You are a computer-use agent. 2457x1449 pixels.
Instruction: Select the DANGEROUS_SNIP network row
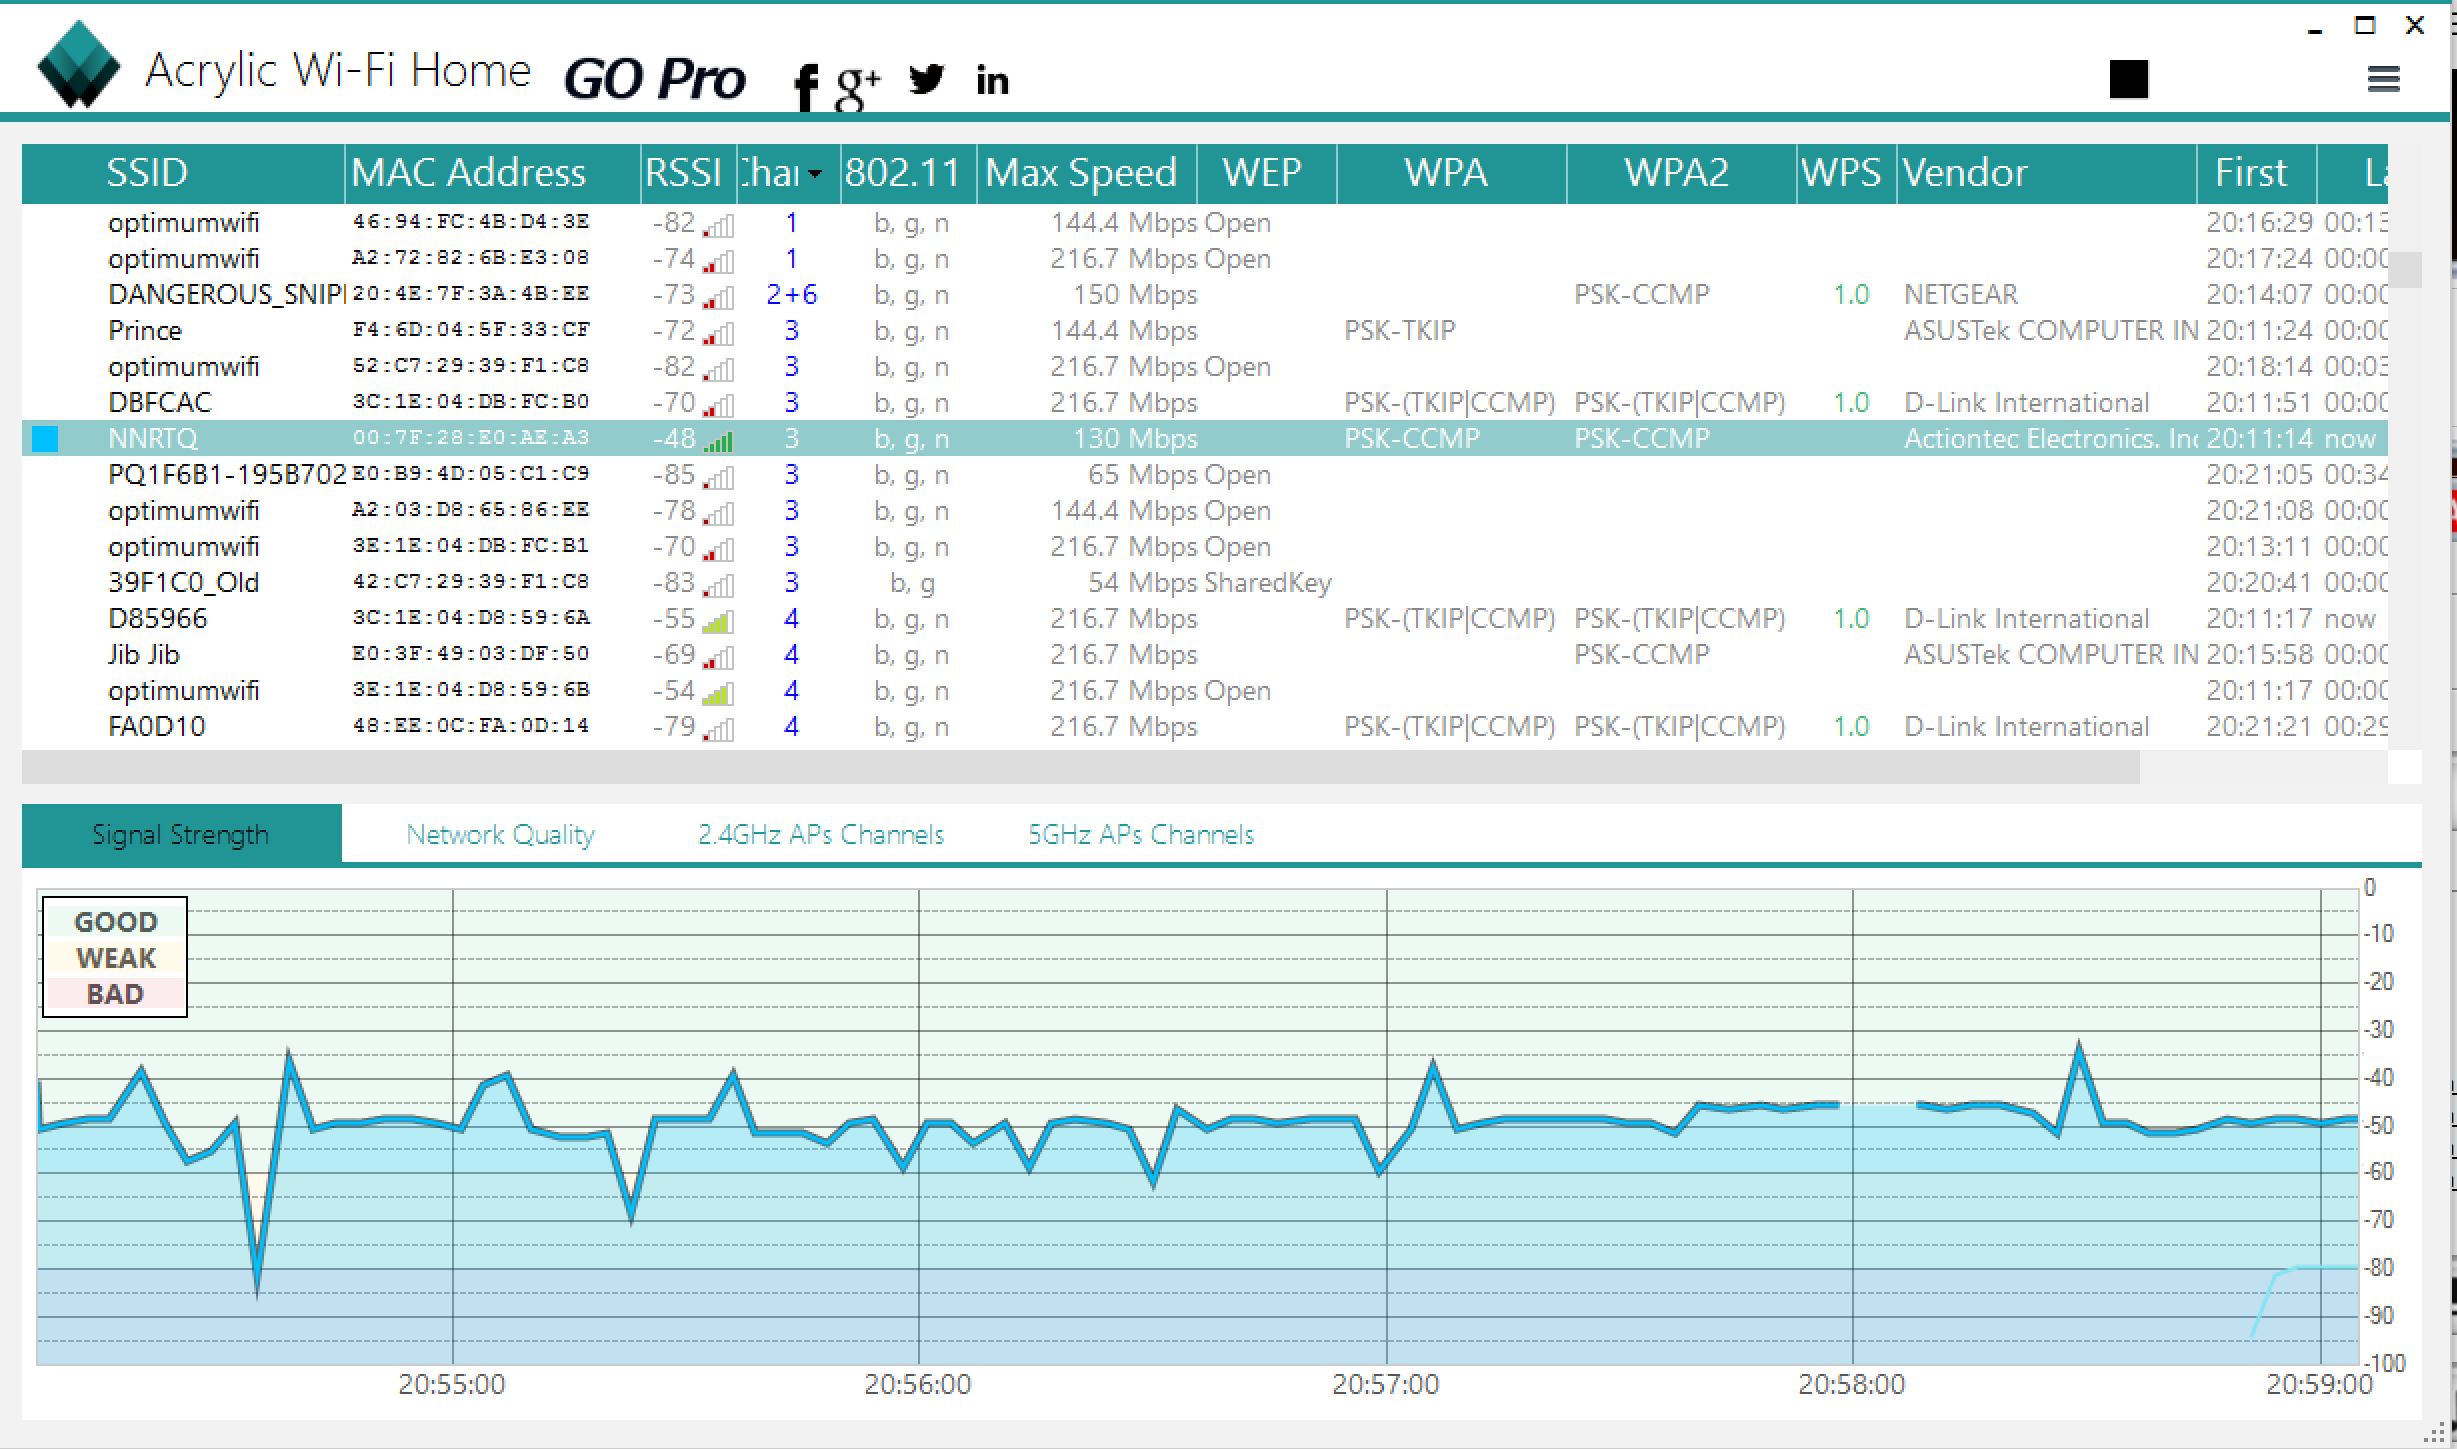[226, 295]
